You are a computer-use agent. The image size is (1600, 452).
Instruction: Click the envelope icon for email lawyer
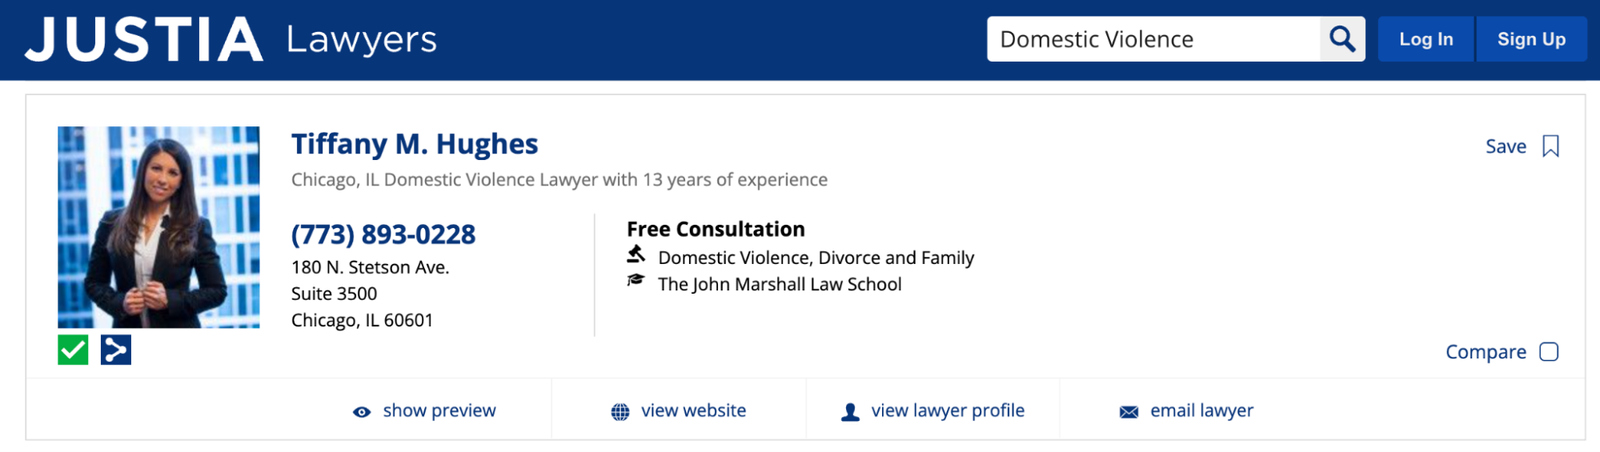click(1129, 412)
